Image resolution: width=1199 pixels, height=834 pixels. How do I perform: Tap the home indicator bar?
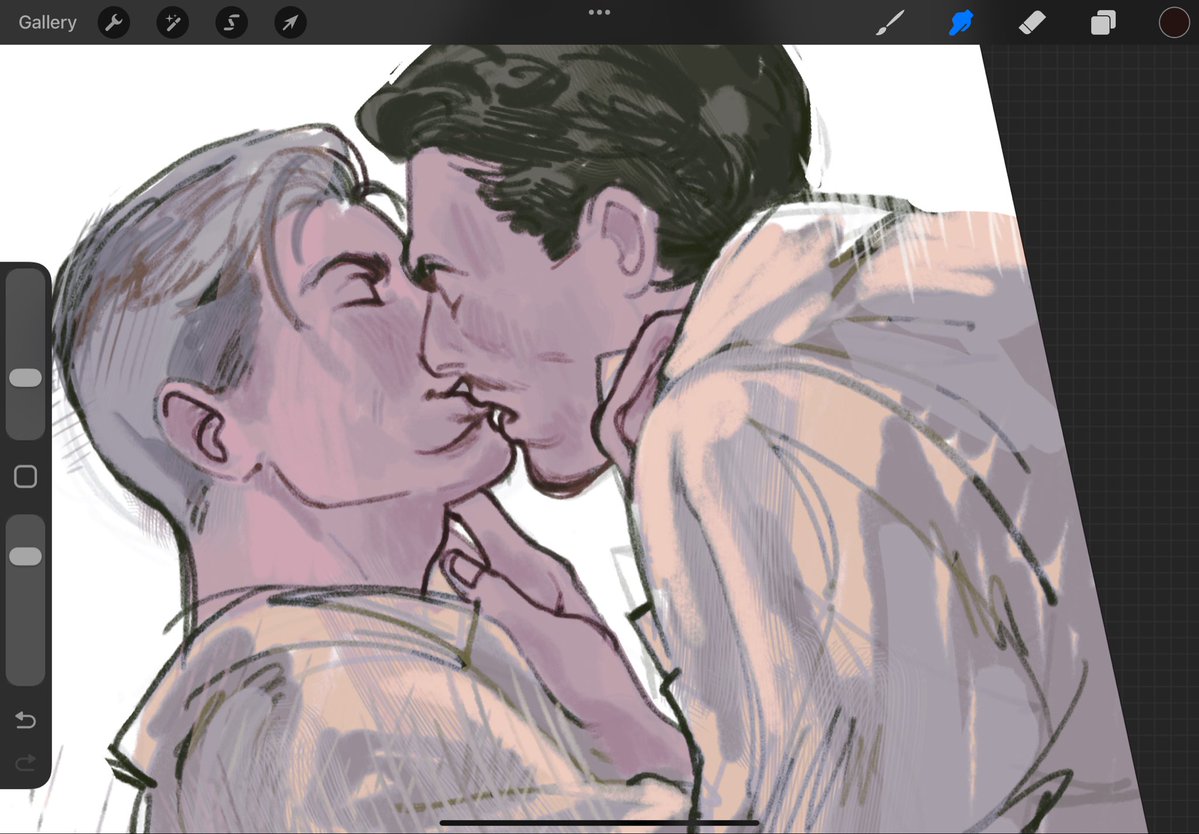click(600, 823)
